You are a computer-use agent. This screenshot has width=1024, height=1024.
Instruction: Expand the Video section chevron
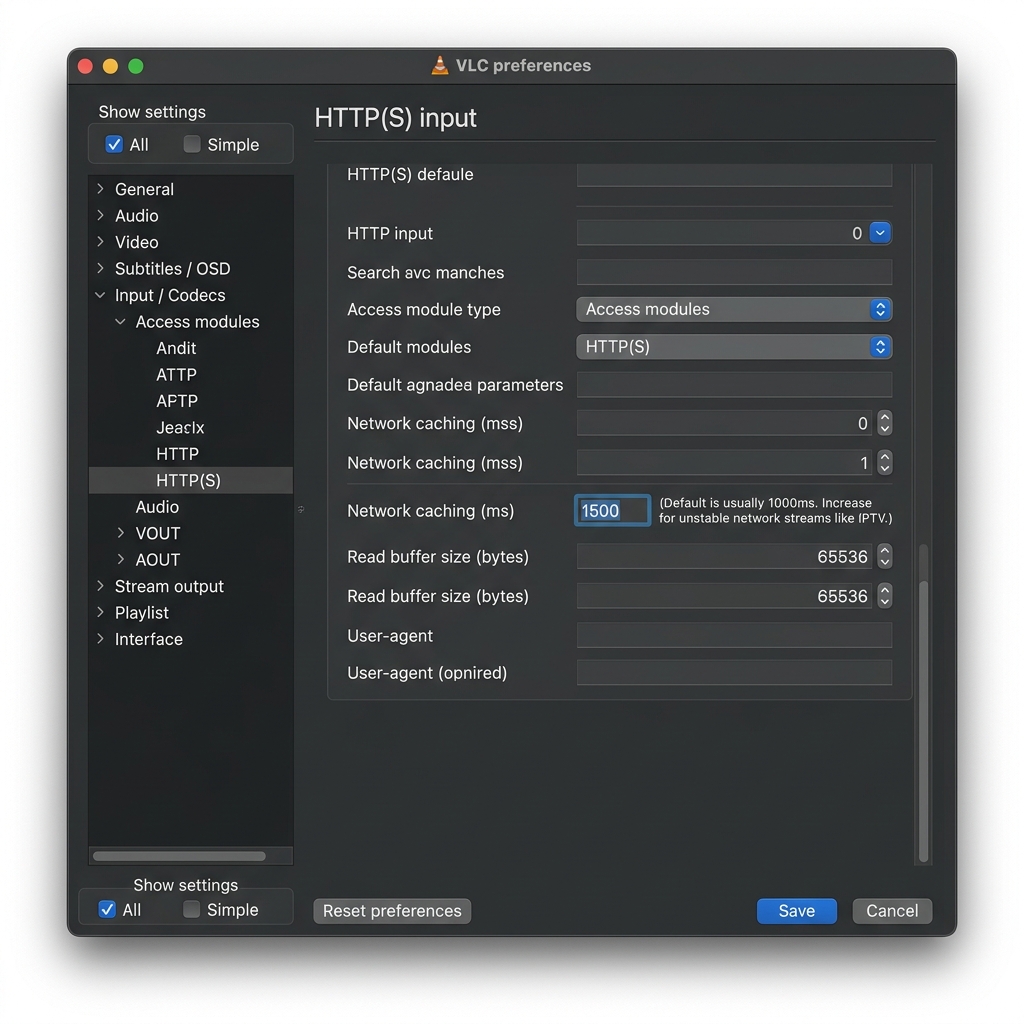[x=101, y=242]
